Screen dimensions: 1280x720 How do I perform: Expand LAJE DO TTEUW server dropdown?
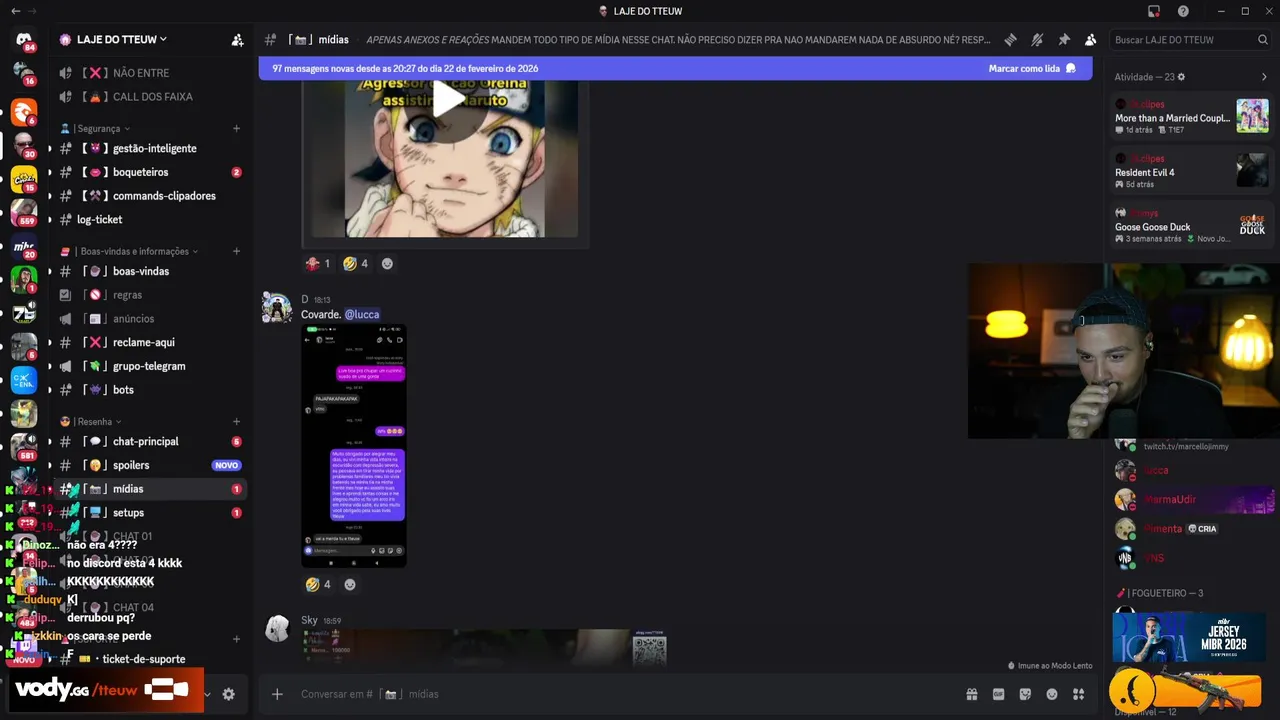(123, 39)
